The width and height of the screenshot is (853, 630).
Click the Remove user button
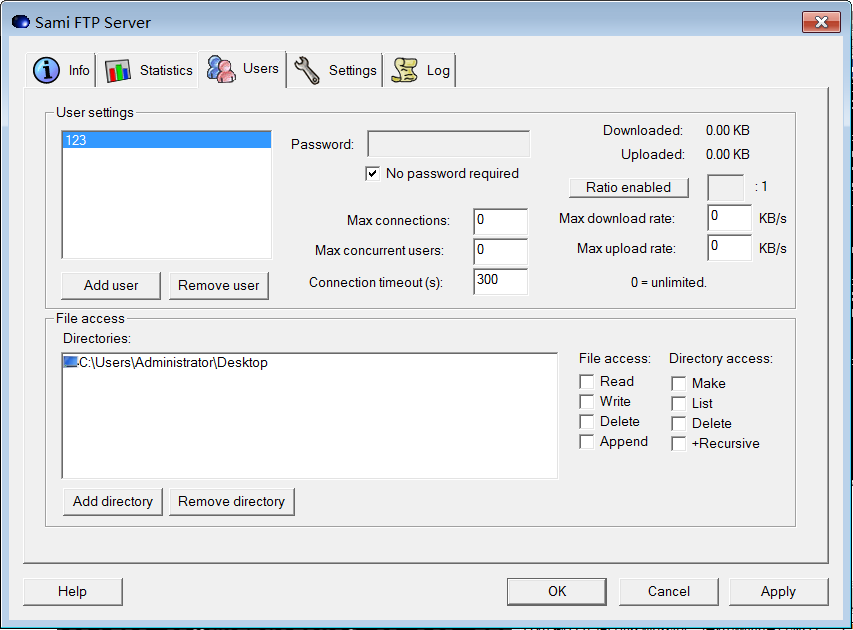point(219,286)
